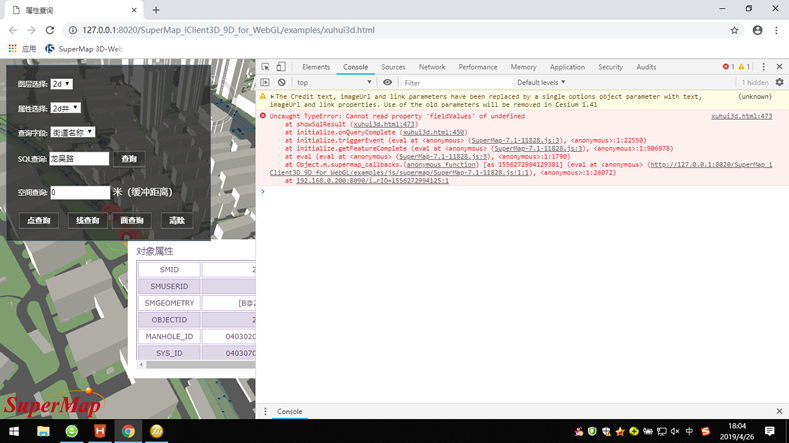Switch to the Elements tab
Image resolution: width=789 pixels, height=443 pixels.
click(316, 67)
